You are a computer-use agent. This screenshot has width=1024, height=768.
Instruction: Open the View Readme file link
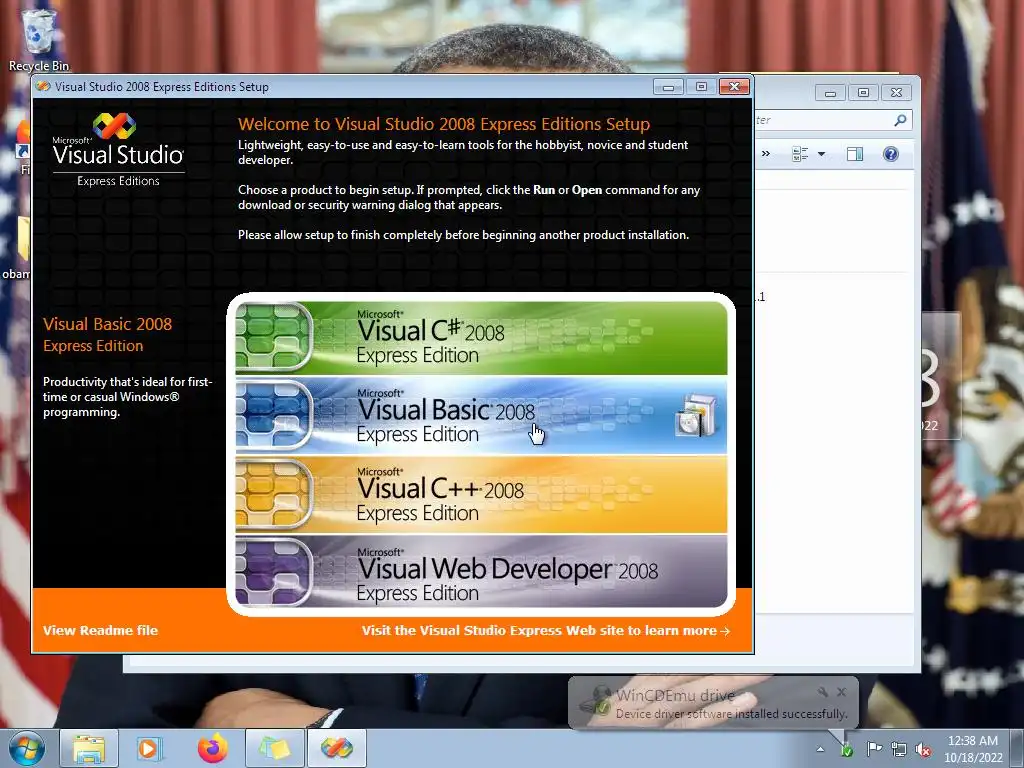point(101,630)
